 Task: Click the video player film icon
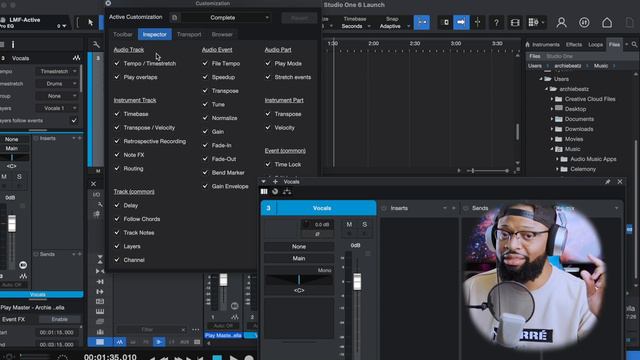[515, 23]
